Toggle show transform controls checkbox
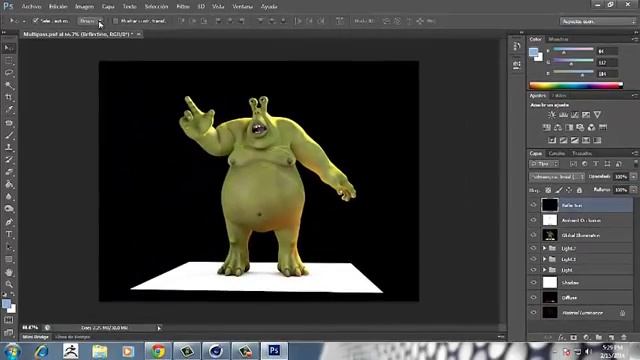 115,21
